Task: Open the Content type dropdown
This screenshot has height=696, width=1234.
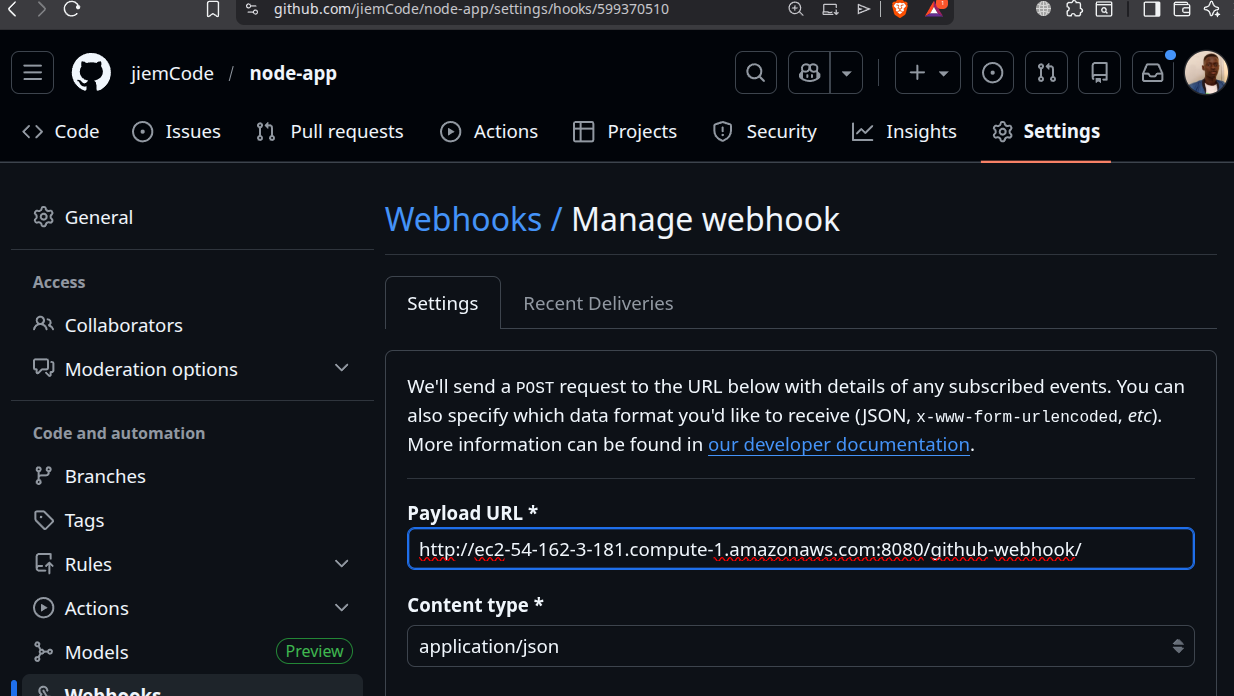Action: (800, 646)
